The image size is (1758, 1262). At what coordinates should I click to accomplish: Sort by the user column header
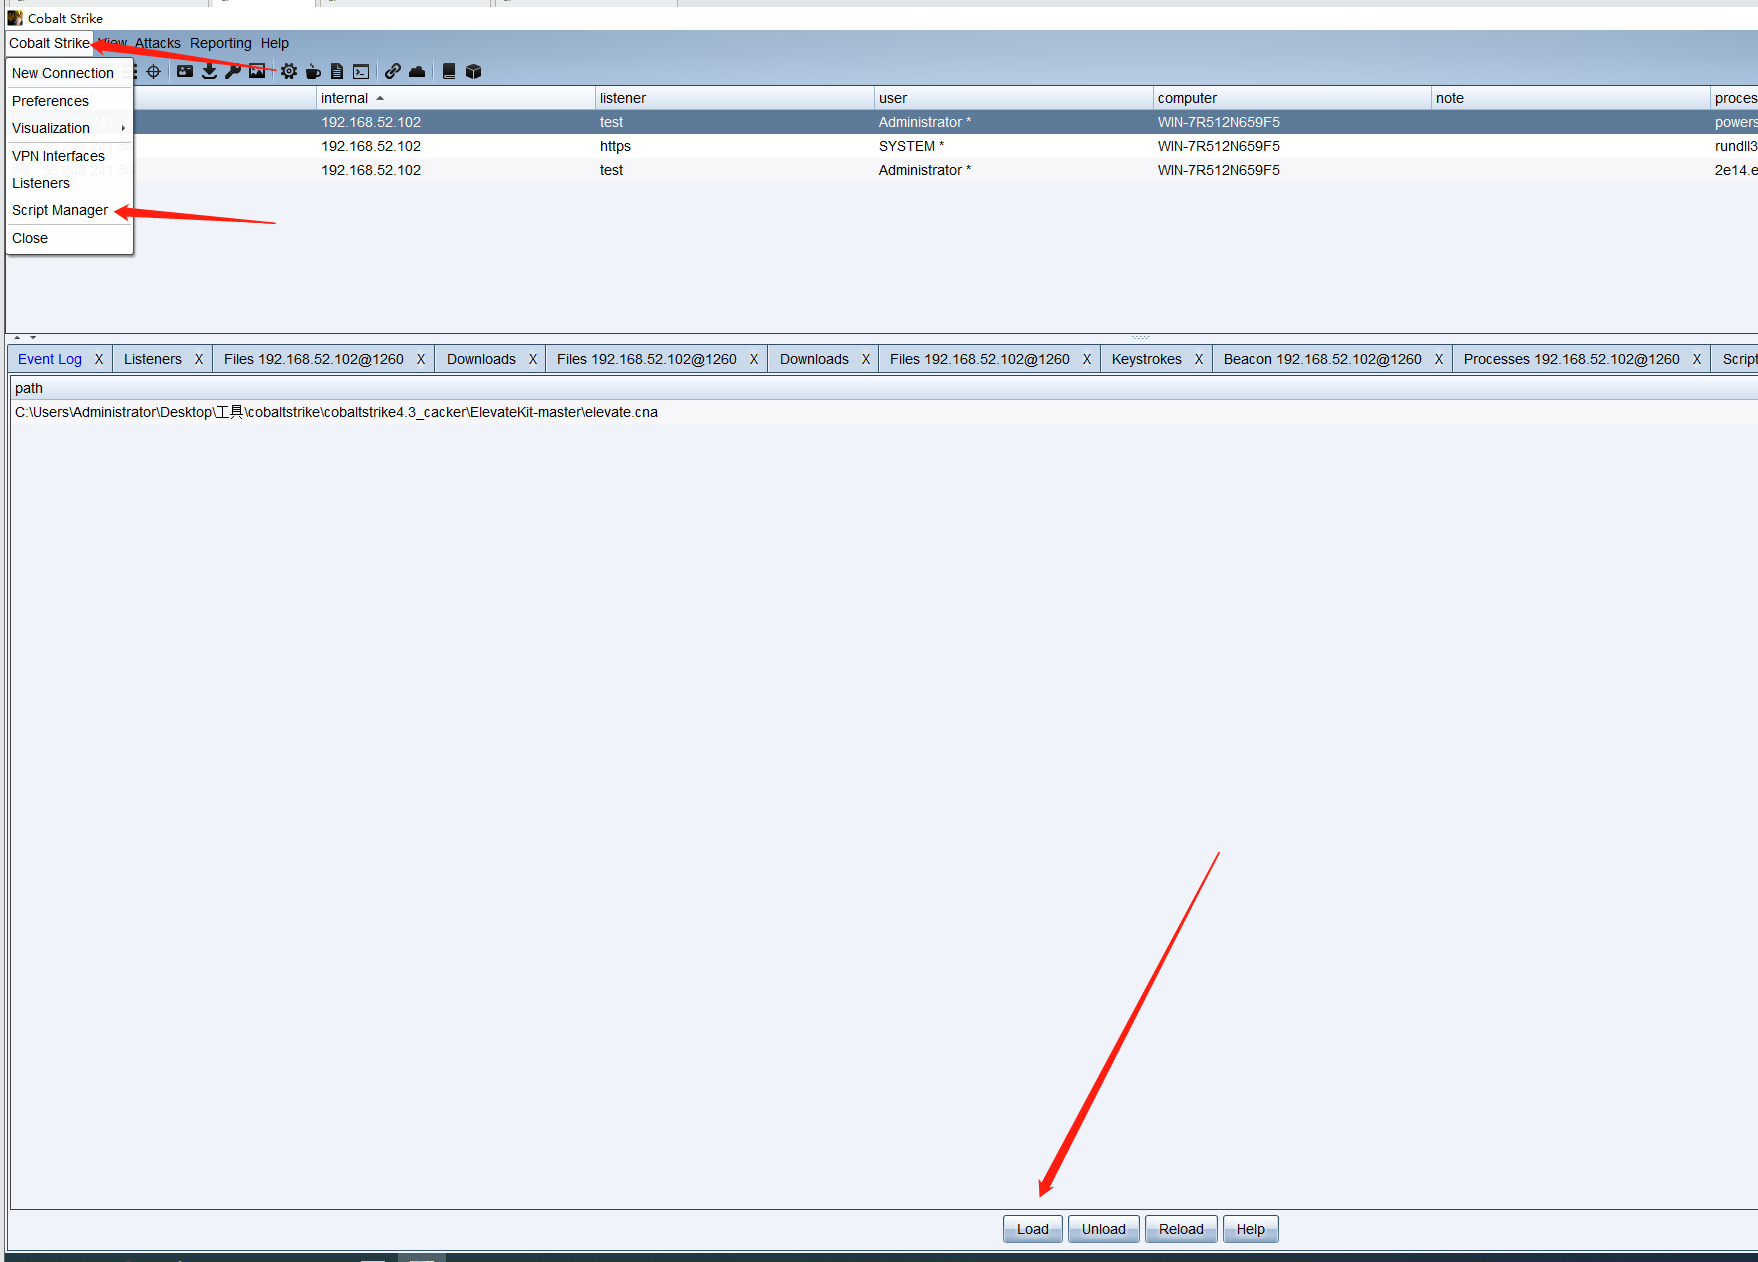click(1013, 98)
